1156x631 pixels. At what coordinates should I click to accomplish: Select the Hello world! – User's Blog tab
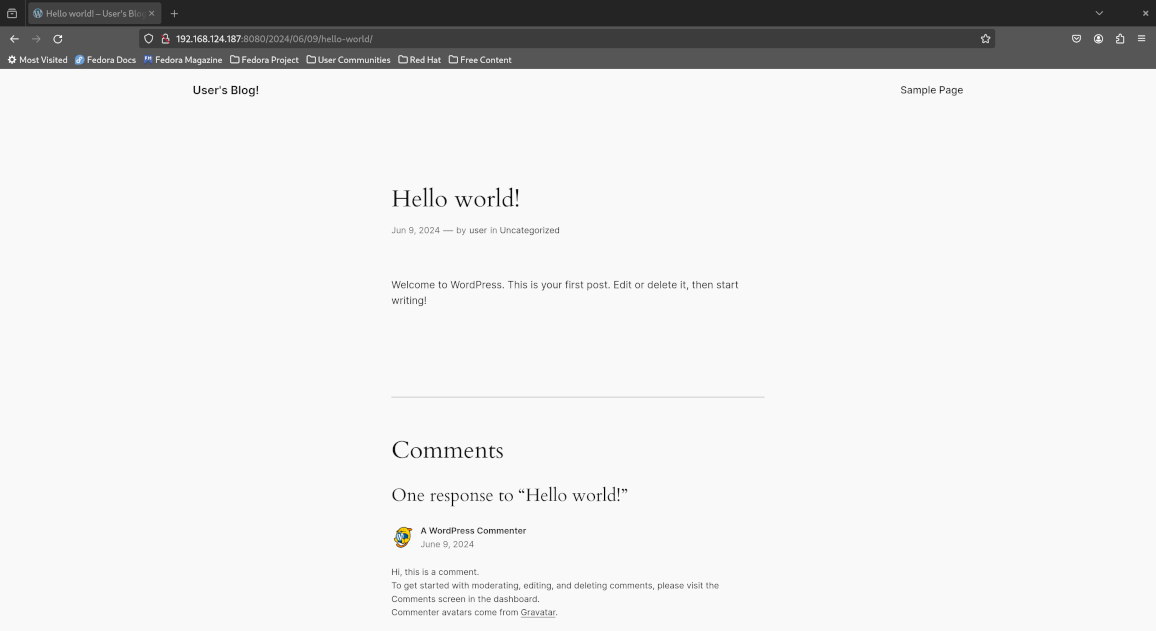click(94, 13)
